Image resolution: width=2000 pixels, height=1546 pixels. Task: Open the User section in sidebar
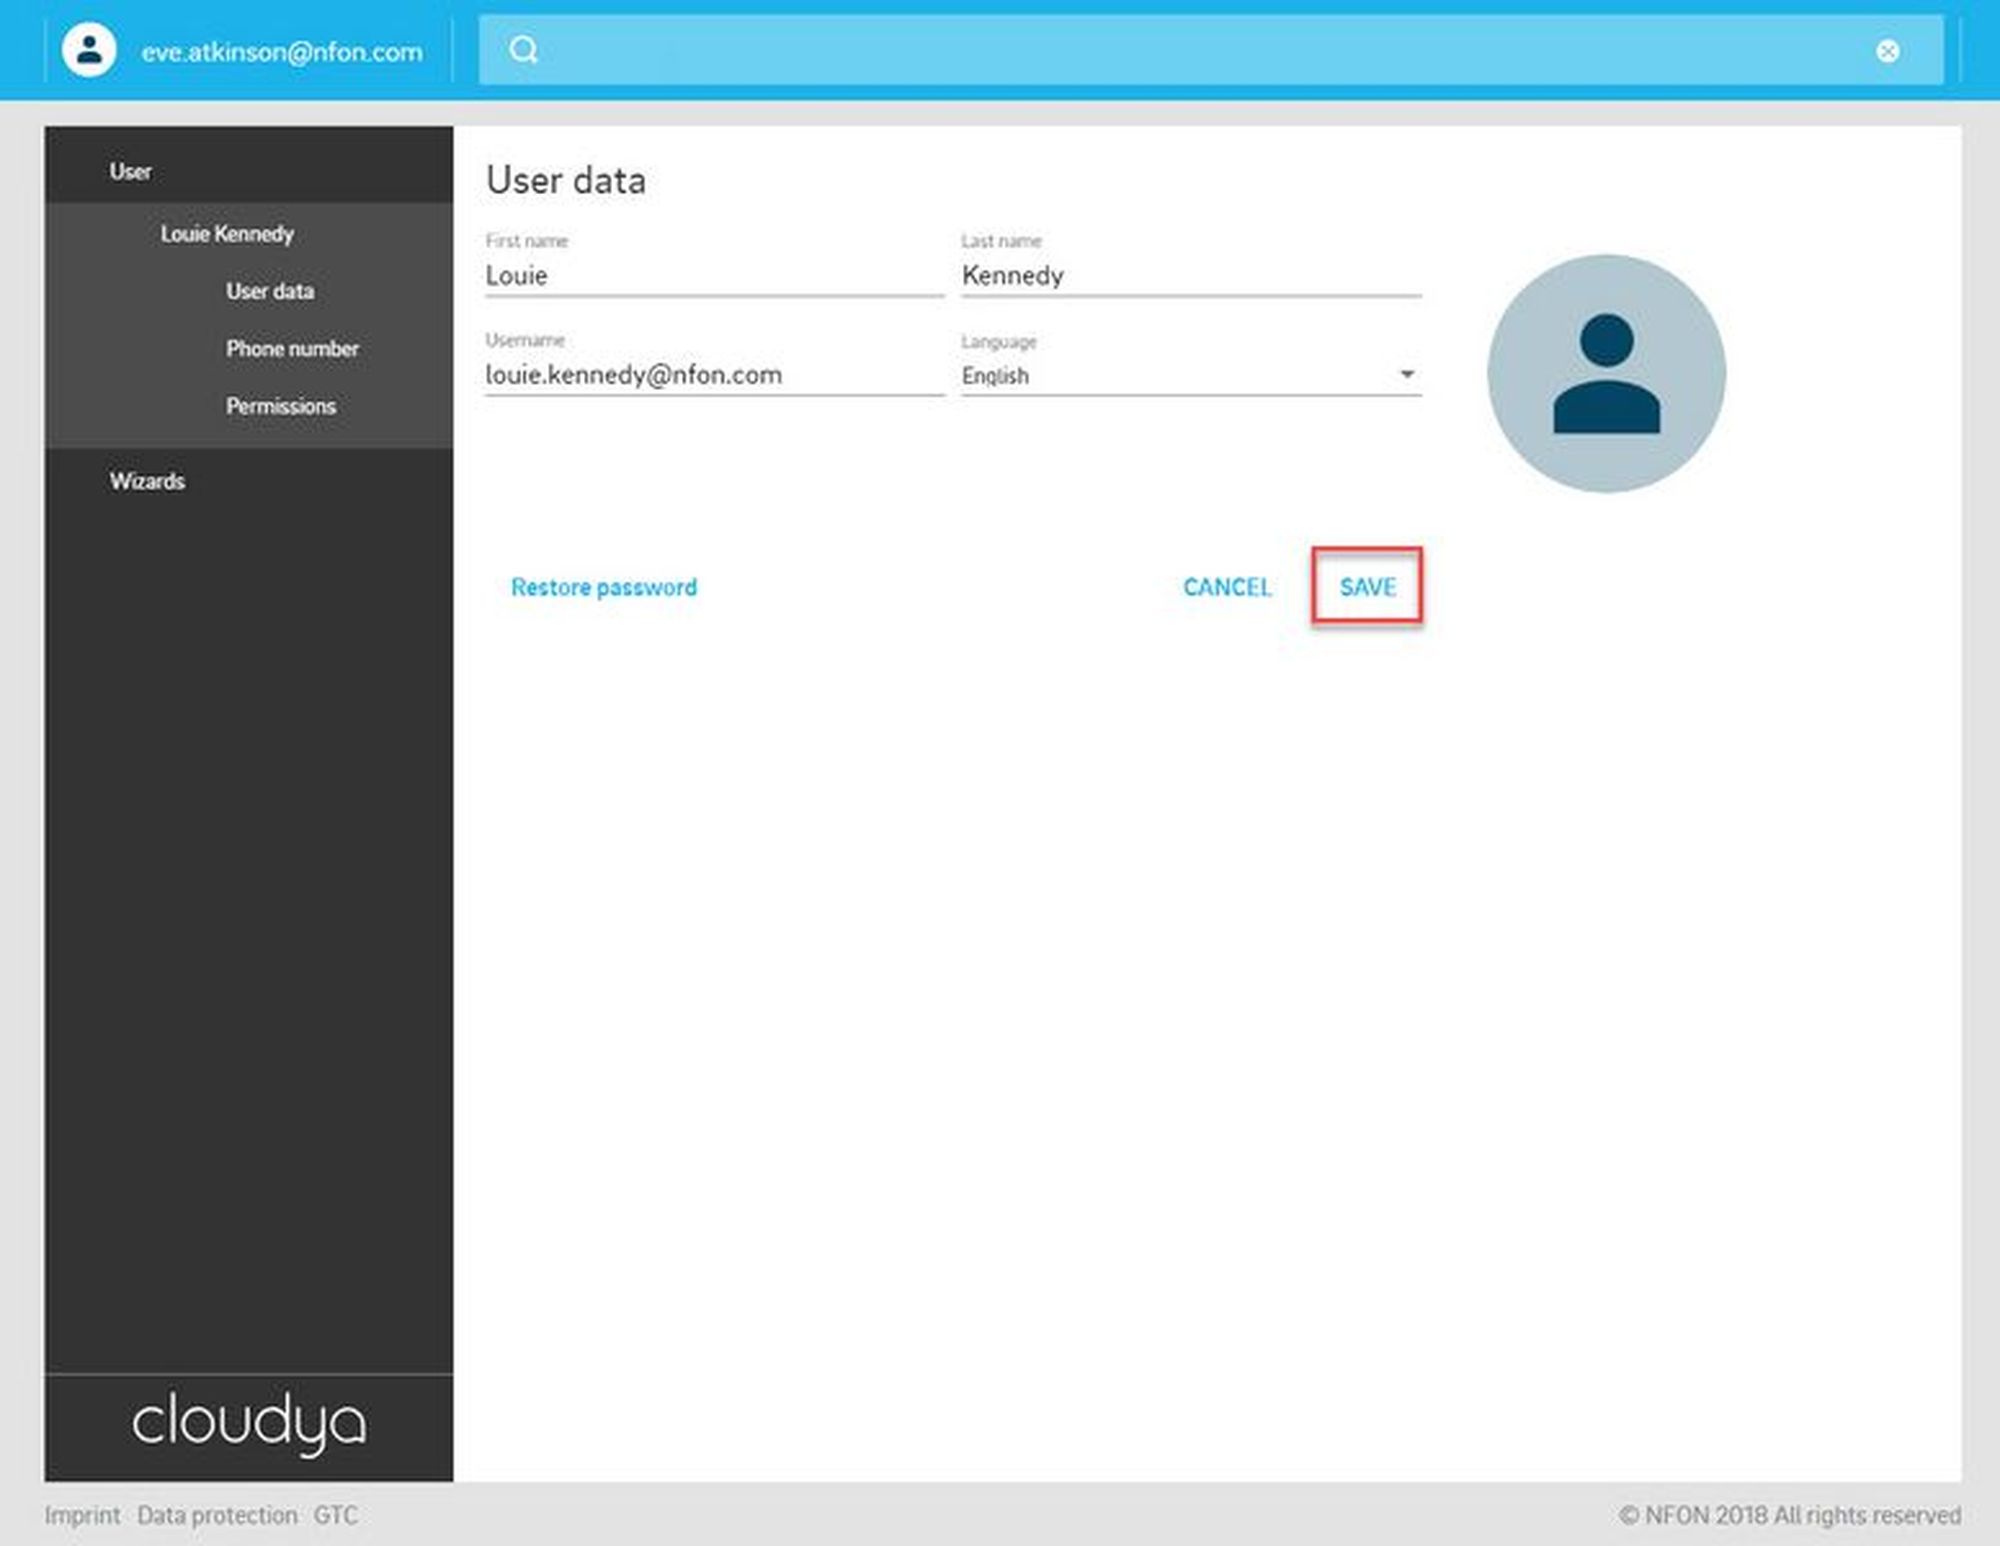(131, 171)
